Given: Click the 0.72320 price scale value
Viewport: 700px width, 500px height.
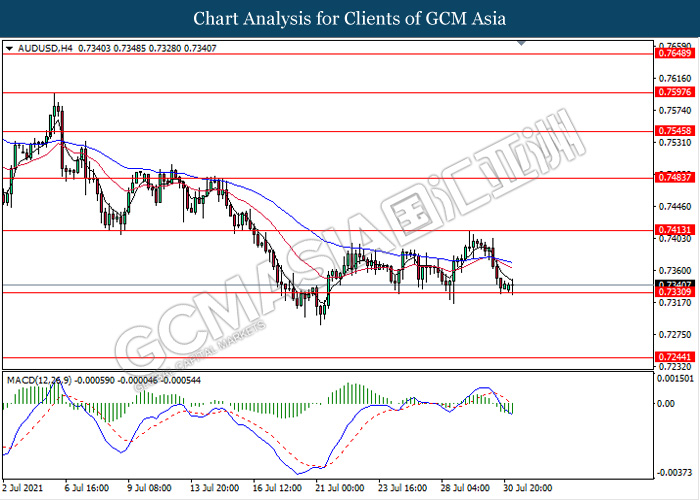Looking at the screenshot, I should [675, 367].
